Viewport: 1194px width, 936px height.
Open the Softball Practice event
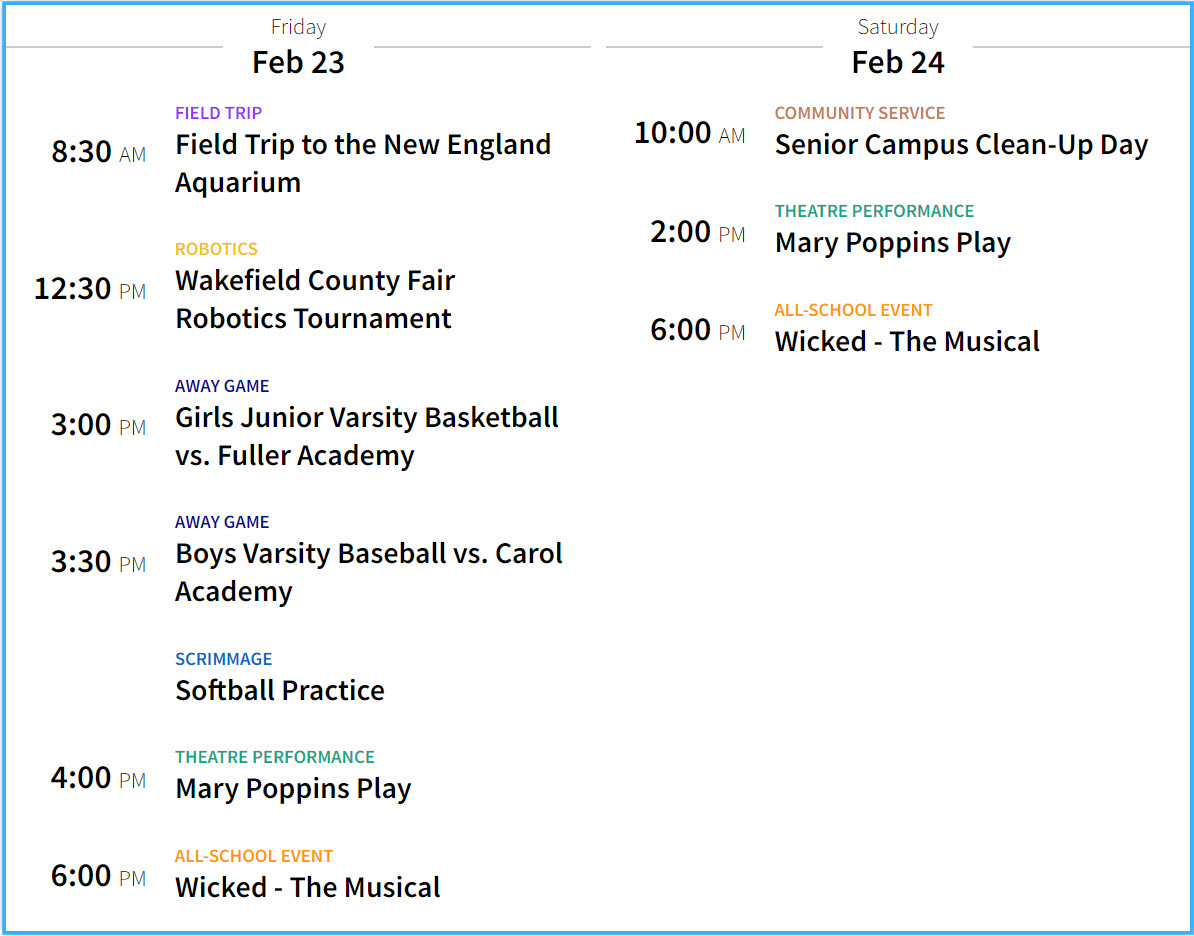(280, 690)
